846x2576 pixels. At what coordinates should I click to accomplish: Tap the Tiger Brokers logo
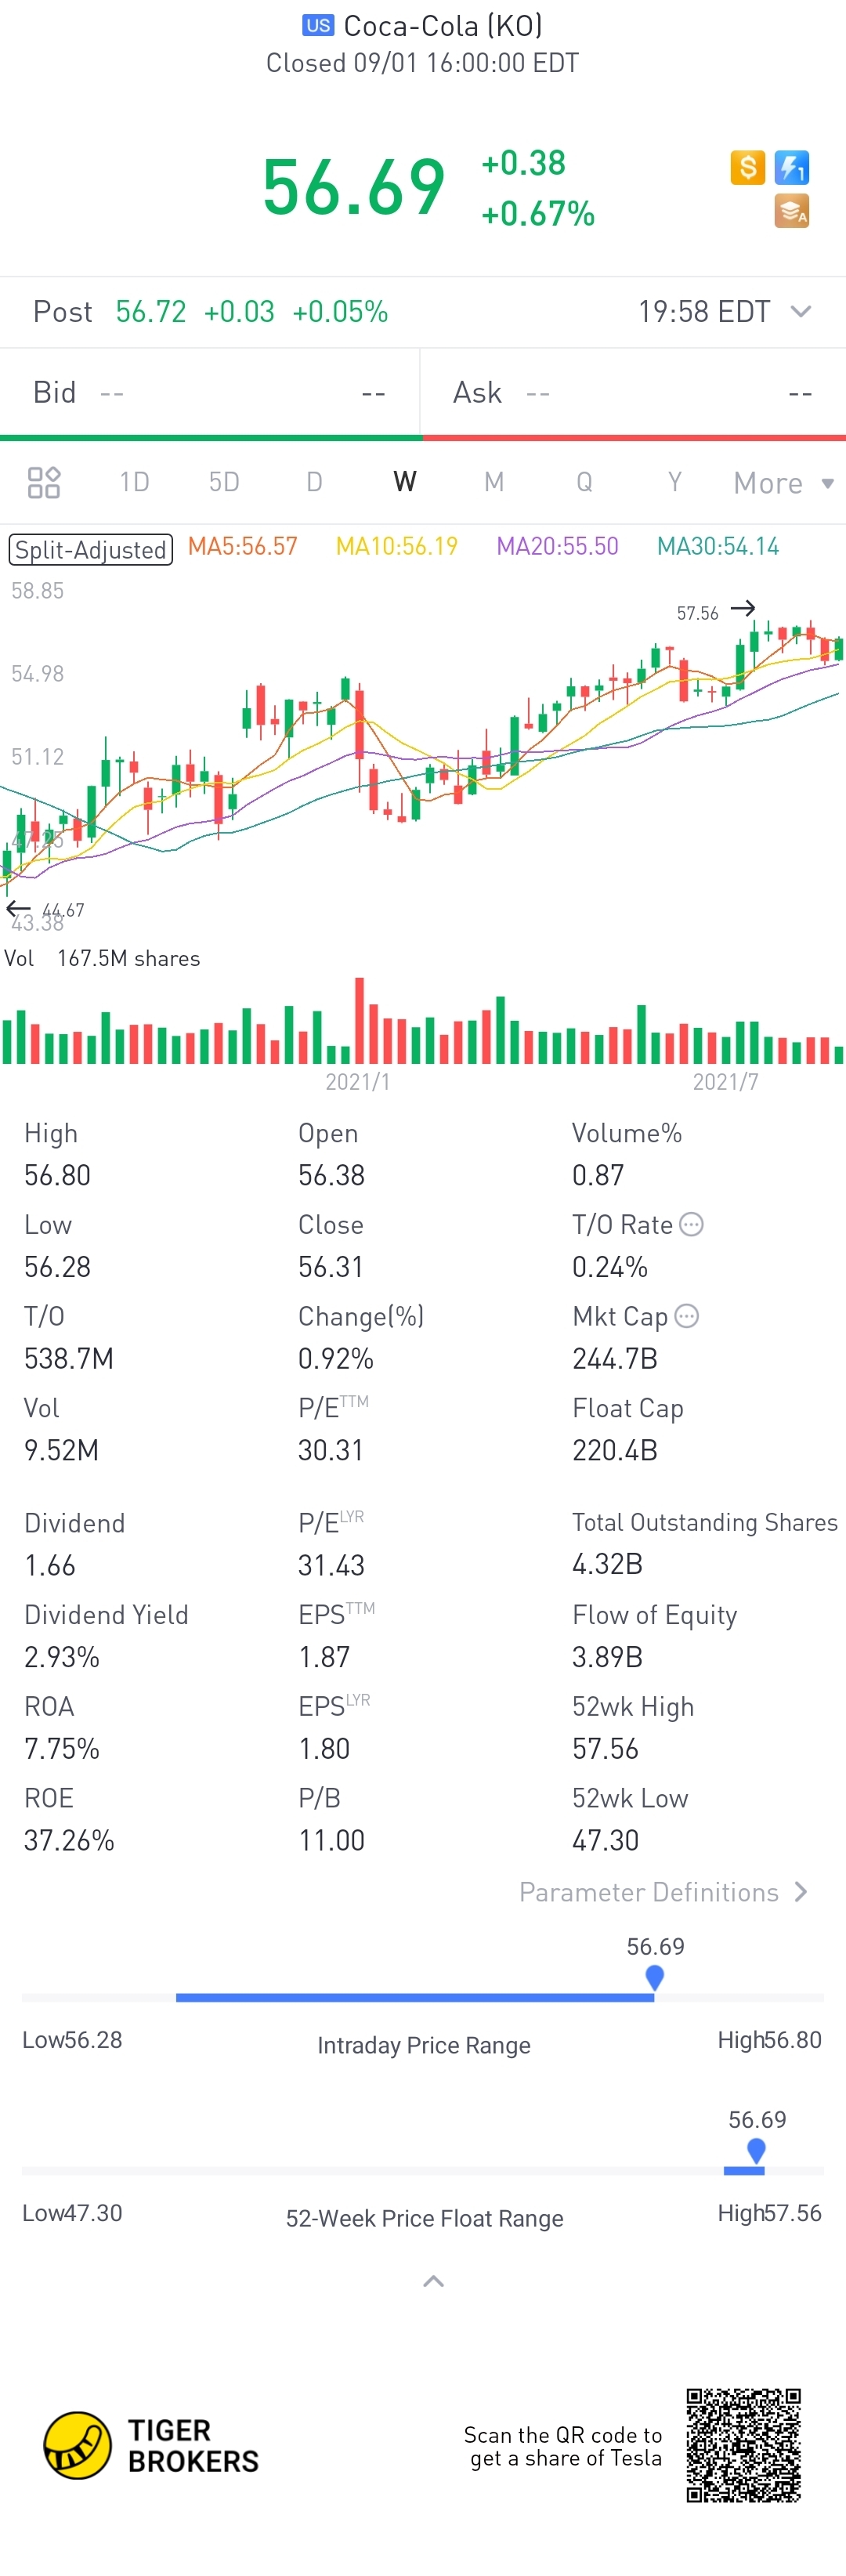point(151,2445)
